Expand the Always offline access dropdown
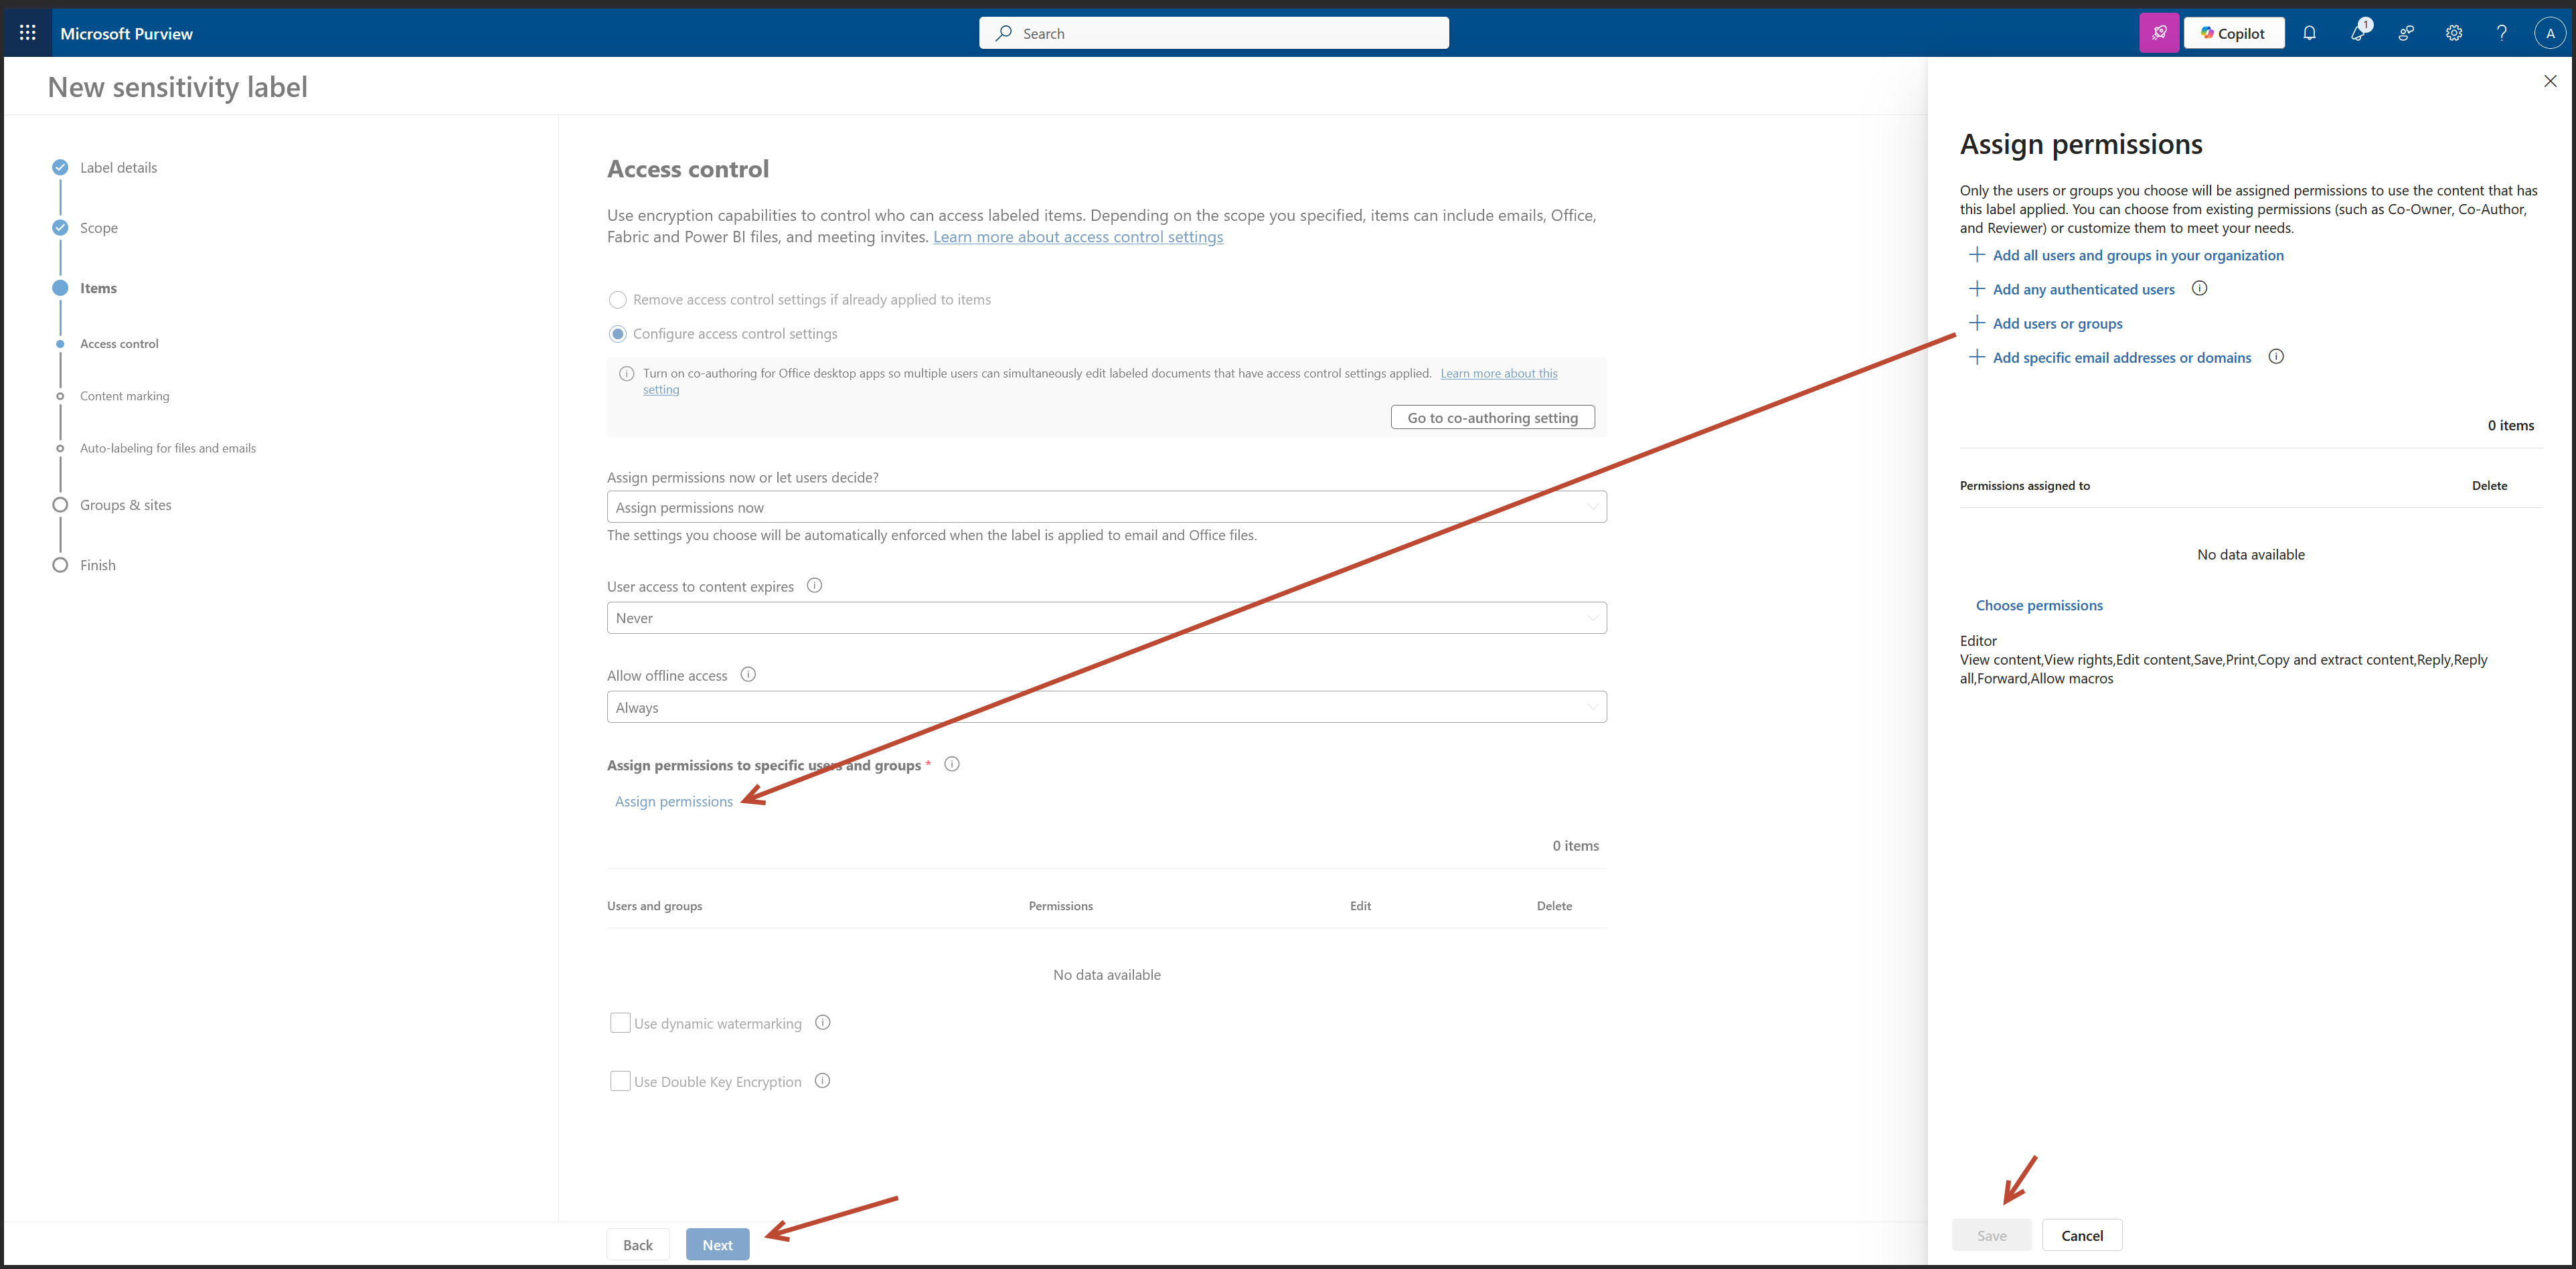Viewport: 2576px width, 1269px height. (1106, 708)
